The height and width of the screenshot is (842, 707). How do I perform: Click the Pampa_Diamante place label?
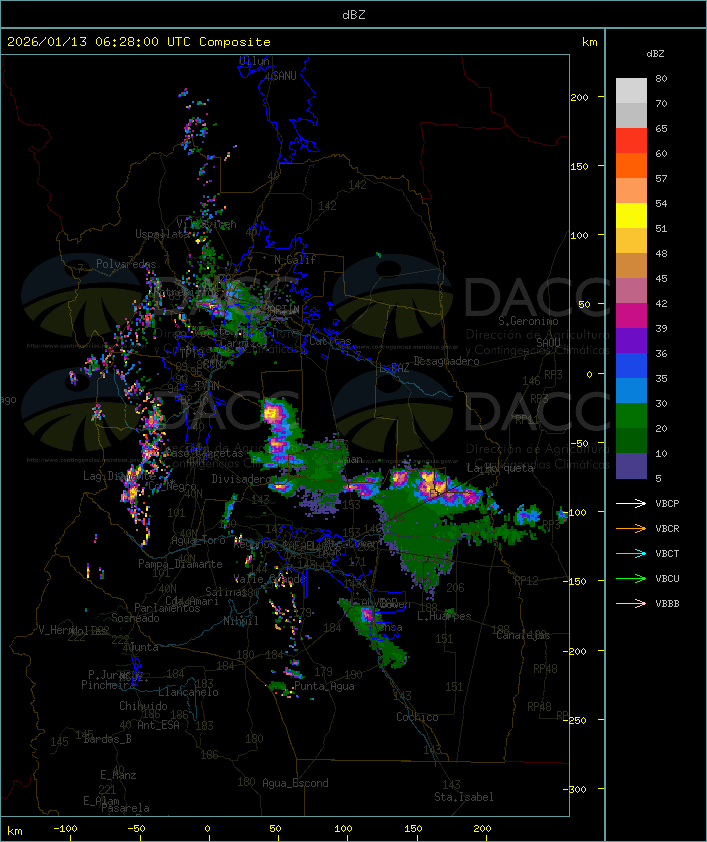180,564
